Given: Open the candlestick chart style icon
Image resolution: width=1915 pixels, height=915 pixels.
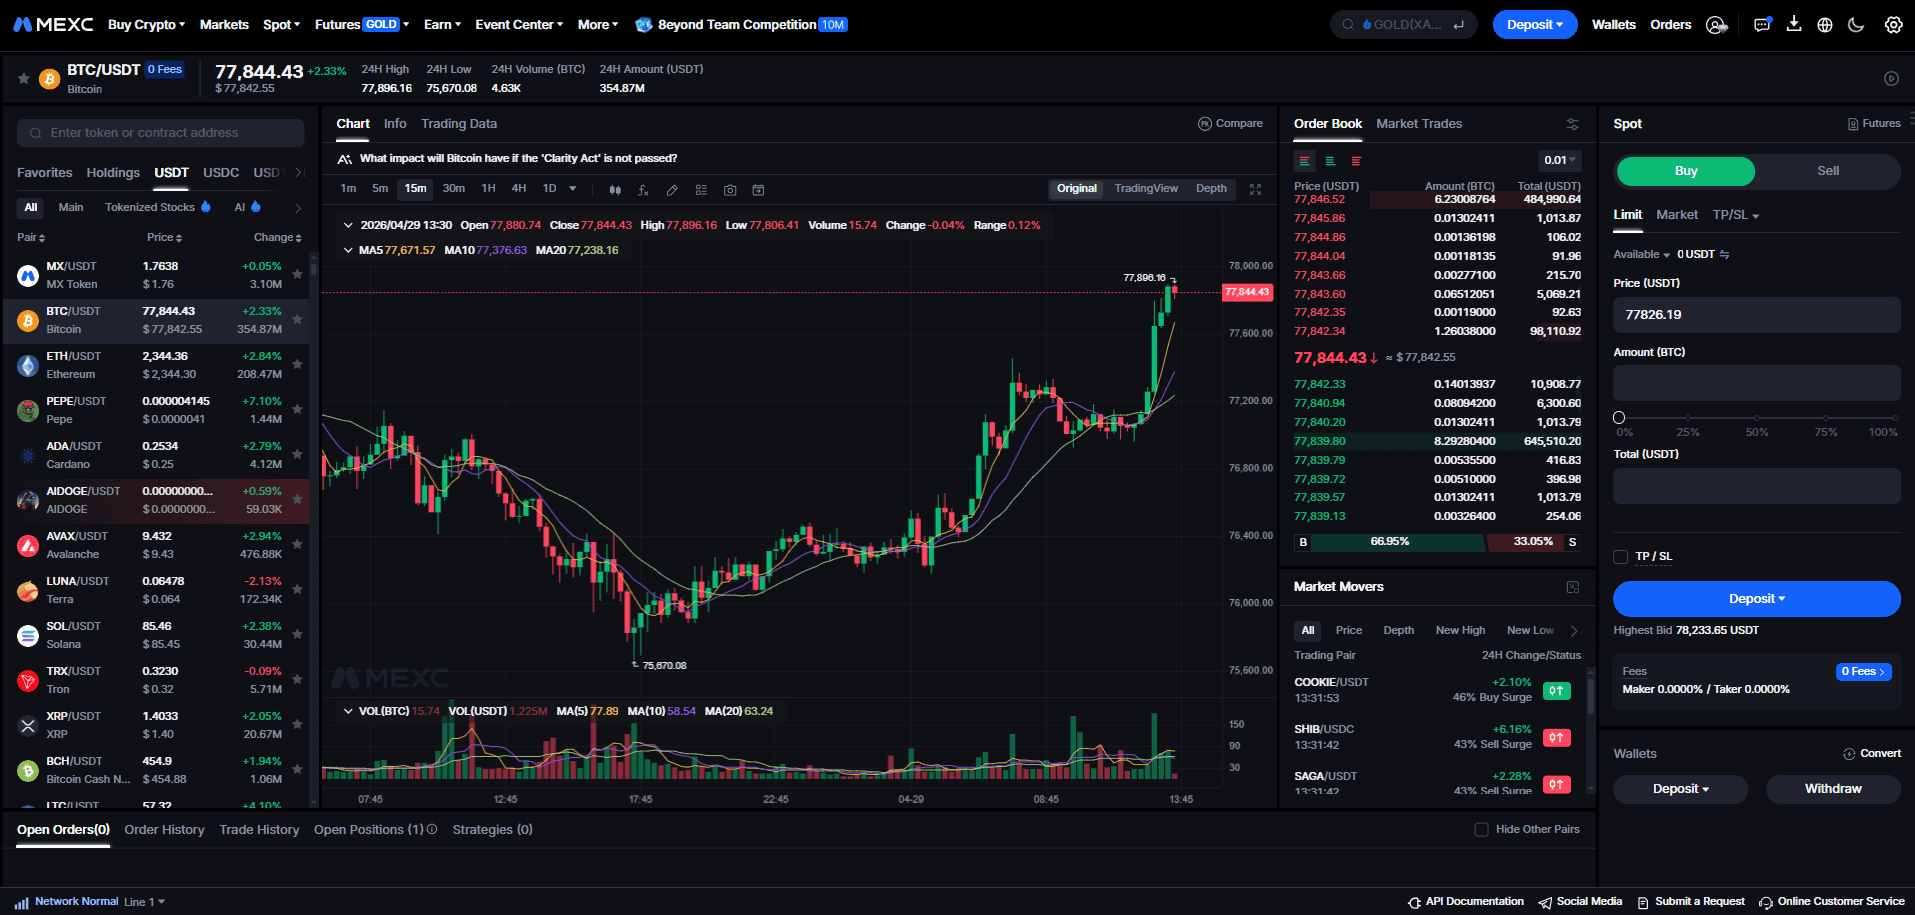Looking at the screenshot, I should point(615,189).
